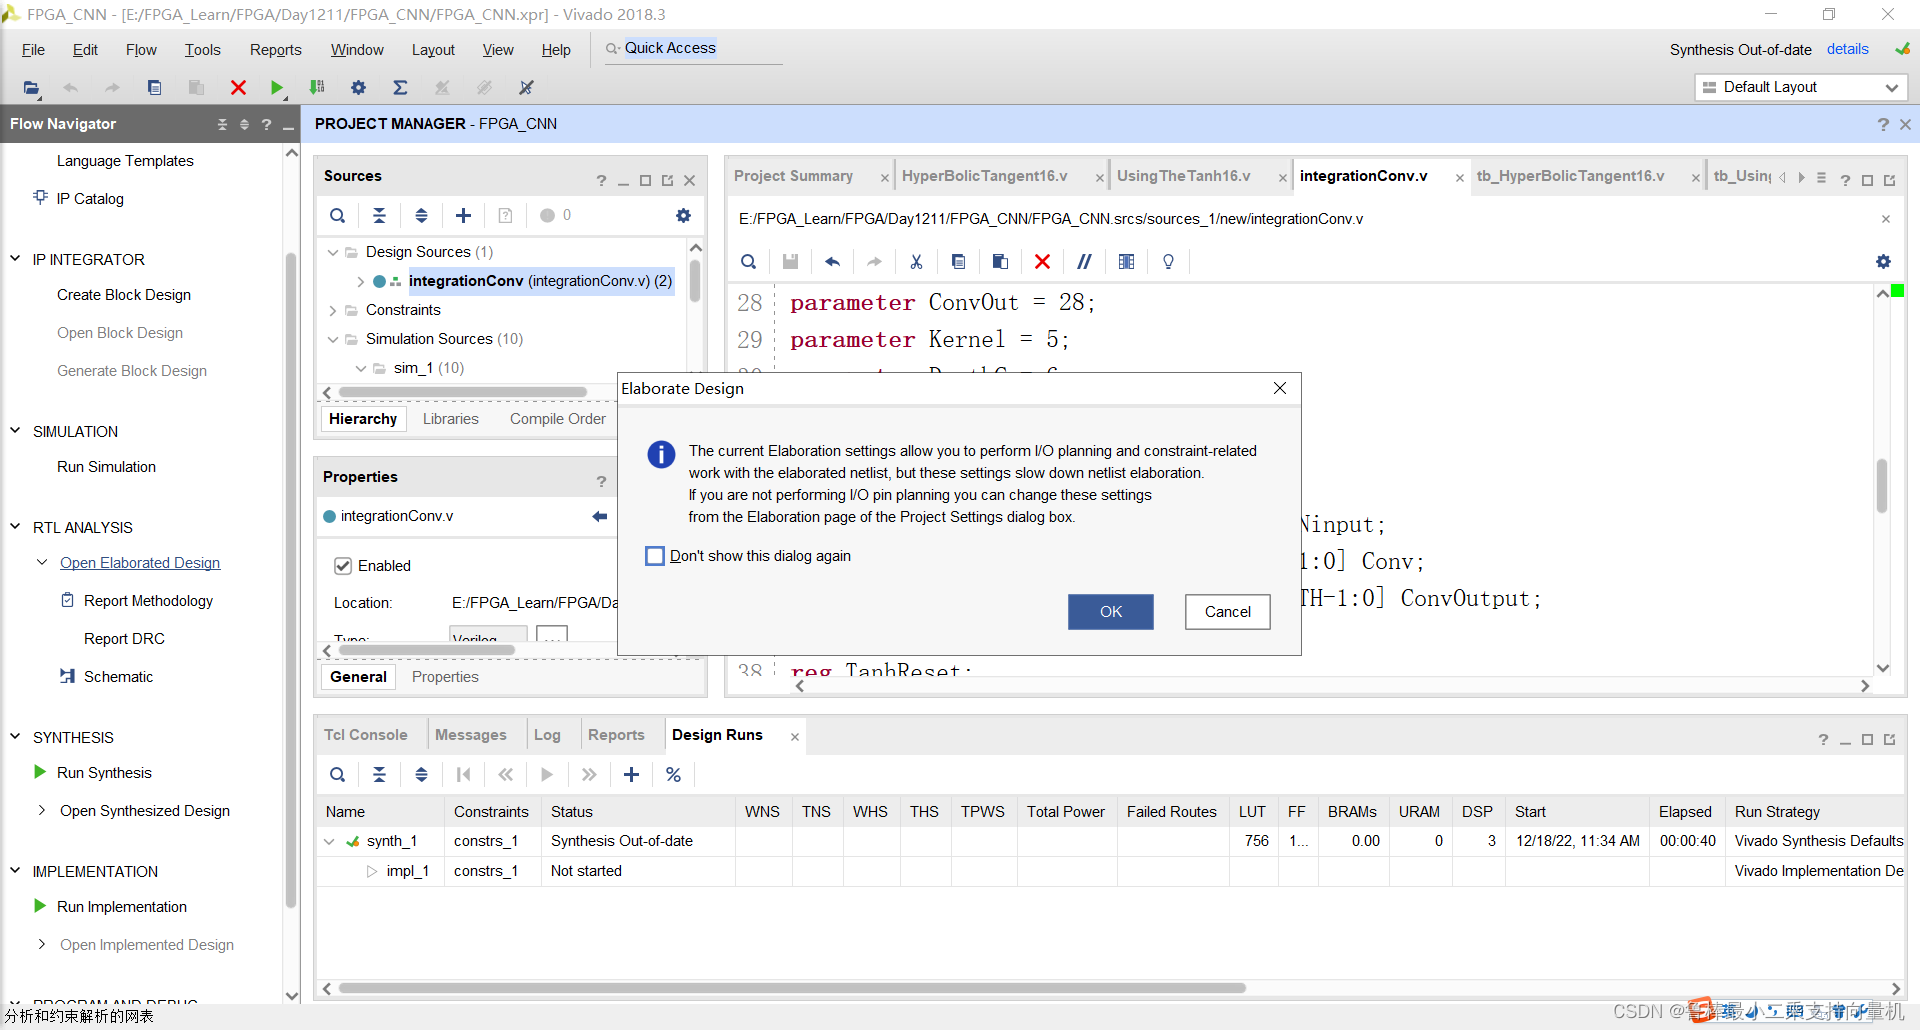Click the green Run Simulation toolbar icon
This screenshot has width=1920, height=1030.
pos(277,88)
